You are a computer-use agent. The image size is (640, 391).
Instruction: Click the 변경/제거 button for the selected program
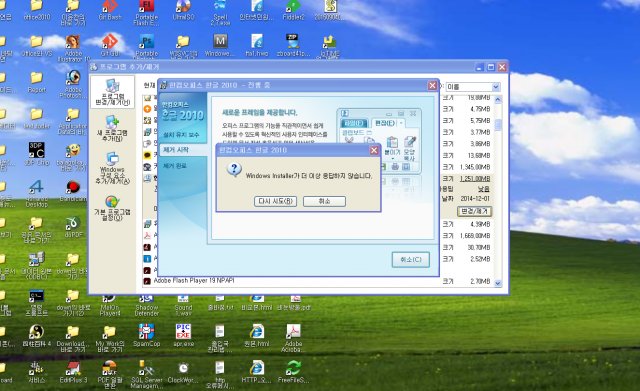(x=474, y=211)
